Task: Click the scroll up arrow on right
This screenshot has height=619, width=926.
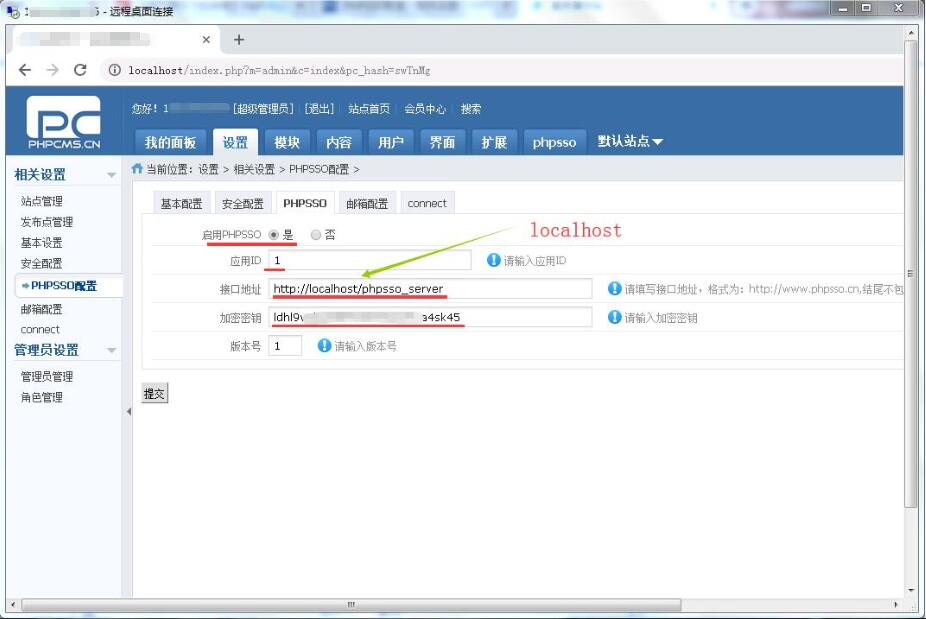Action: (x=910, y=32)
